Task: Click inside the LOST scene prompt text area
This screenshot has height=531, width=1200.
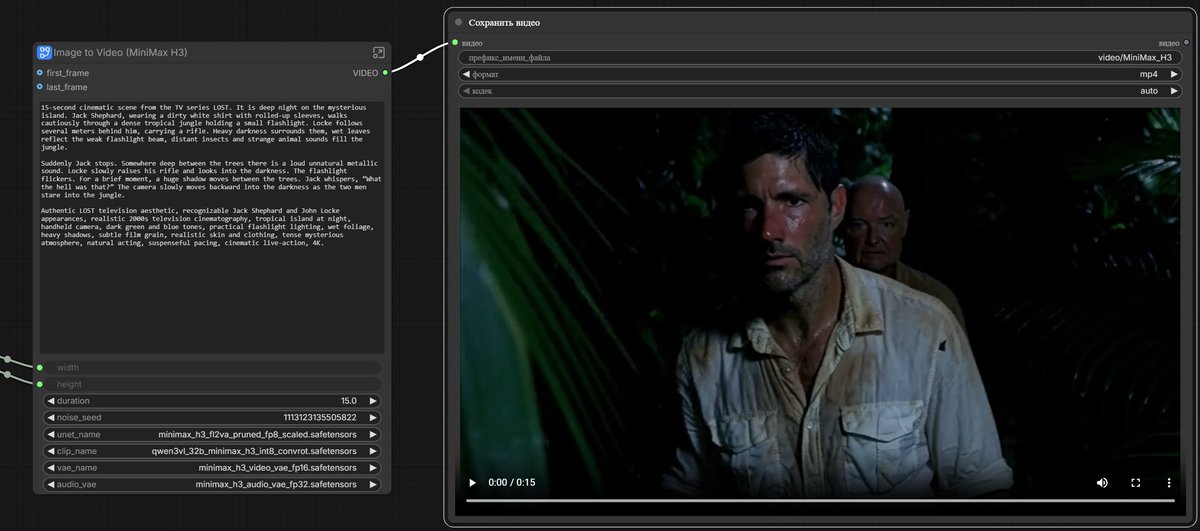Action: click(210, 226)
